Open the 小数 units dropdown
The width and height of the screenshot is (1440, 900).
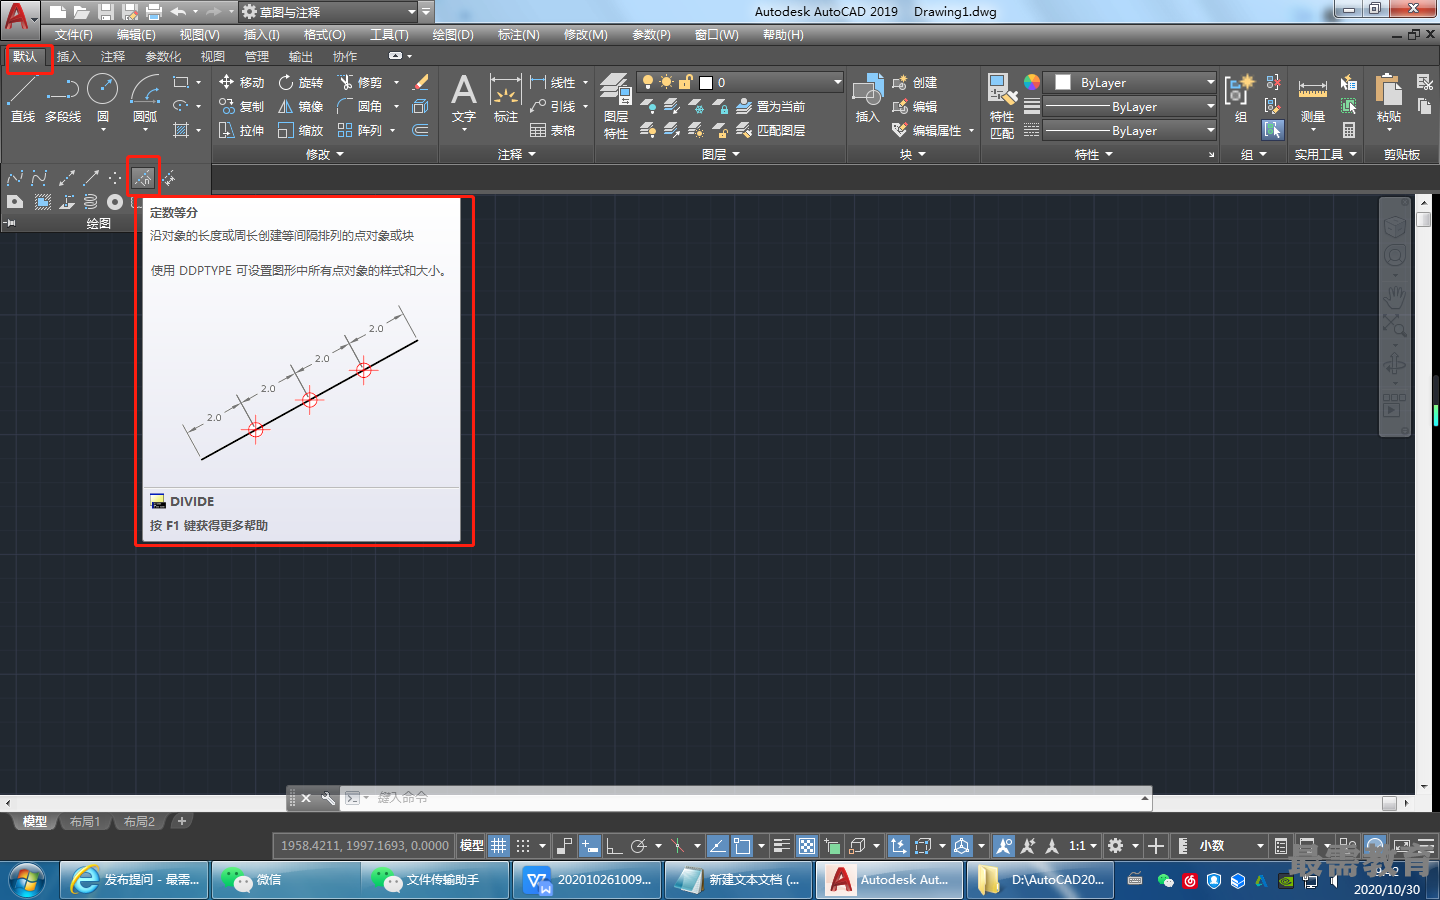1230,846
